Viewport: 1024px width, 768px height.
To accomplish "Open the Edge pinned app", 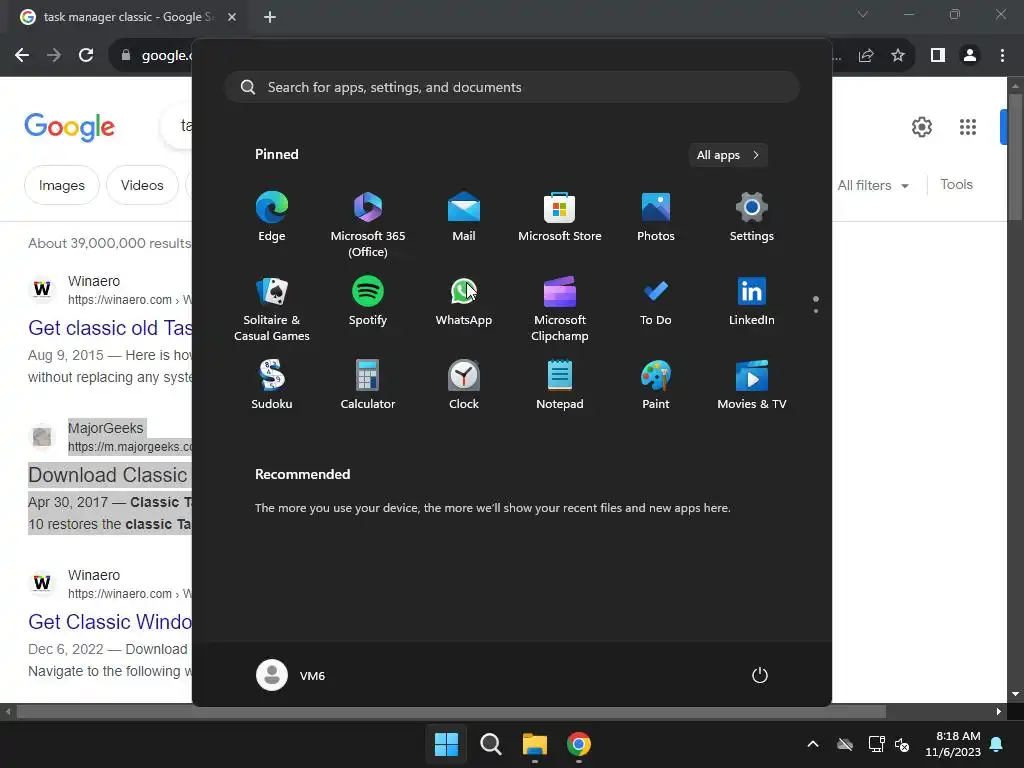I will point(272,217).
